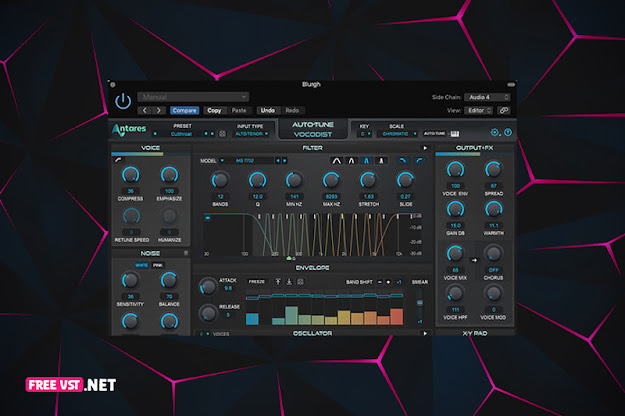Screen dimensions: 625x416
Task: Click the envelope upload arrow icon
Action: (278, 282)
